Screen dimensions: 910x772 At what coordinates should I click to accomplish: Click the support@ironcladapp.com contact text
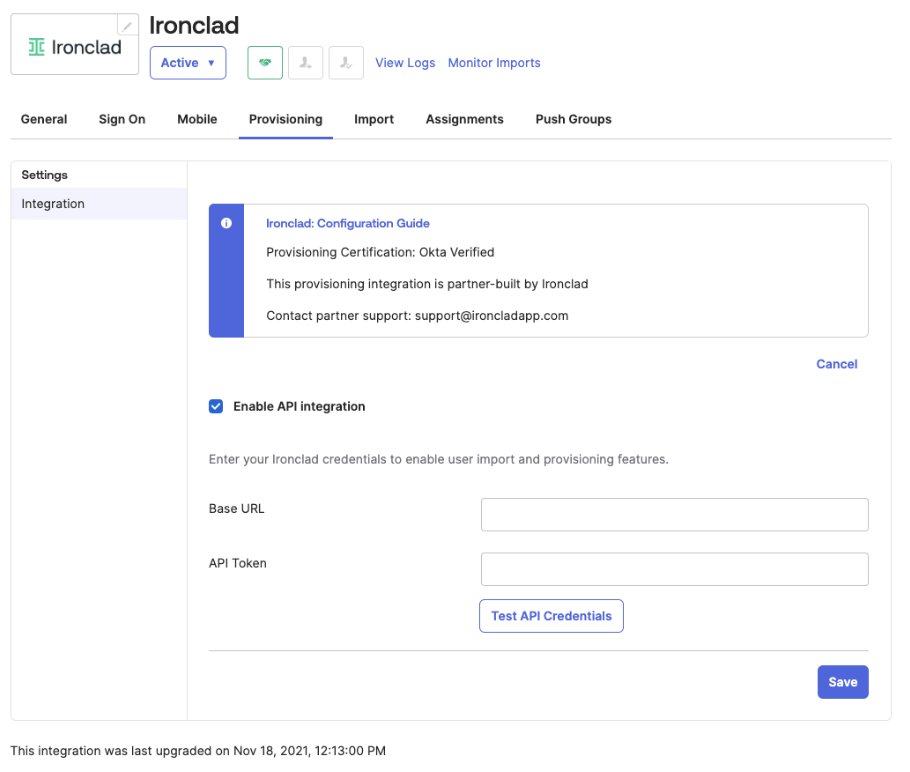tap(492, 316)
